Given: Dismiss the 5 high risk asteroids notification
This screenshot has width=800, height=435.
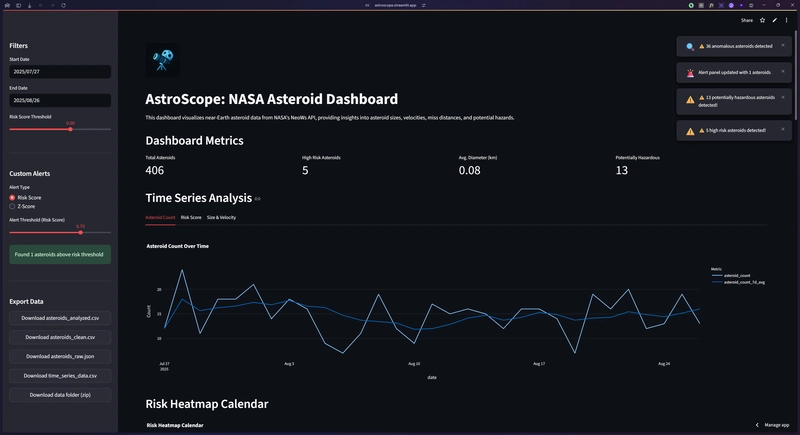Looking at the screenshot, I should pyautogui.click(x=783, y=130).
